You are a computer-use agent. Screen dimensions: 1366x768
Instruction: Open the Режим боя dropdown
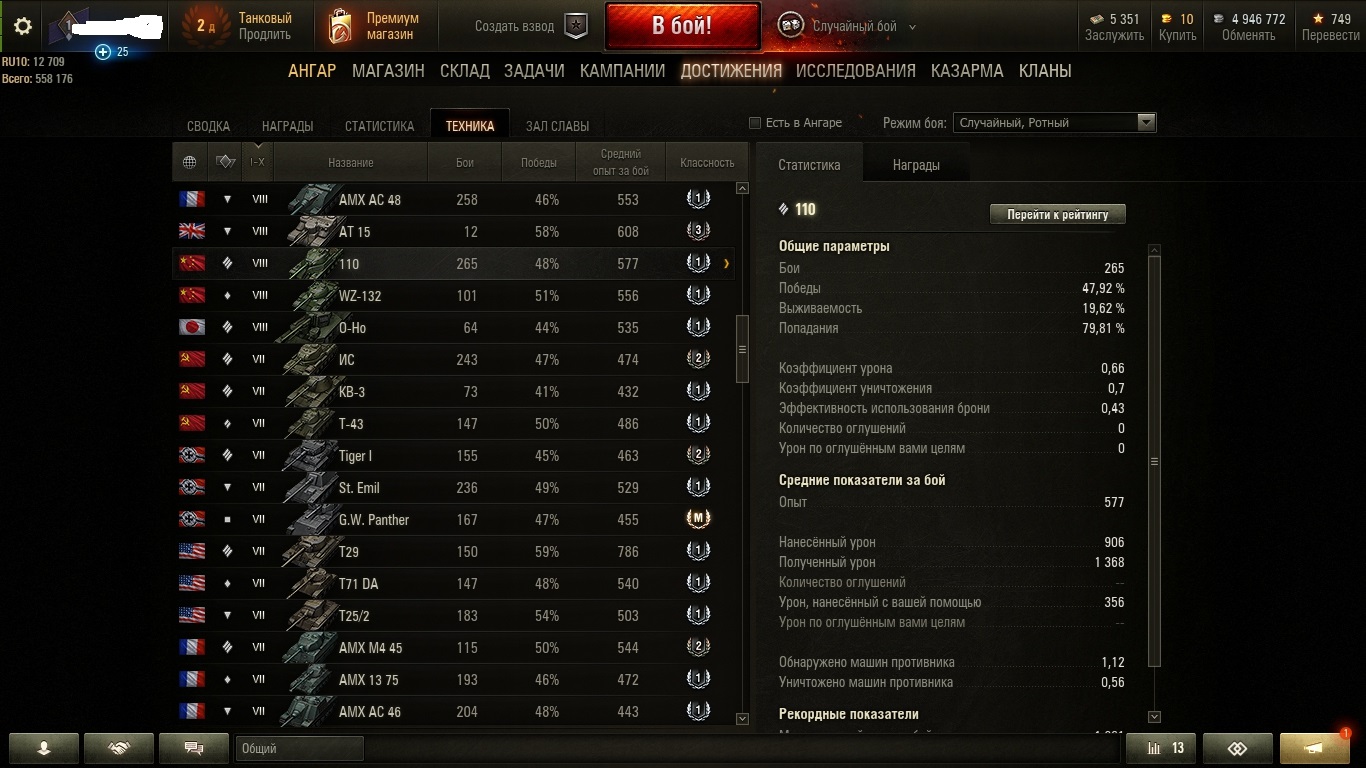(1054, 123)
